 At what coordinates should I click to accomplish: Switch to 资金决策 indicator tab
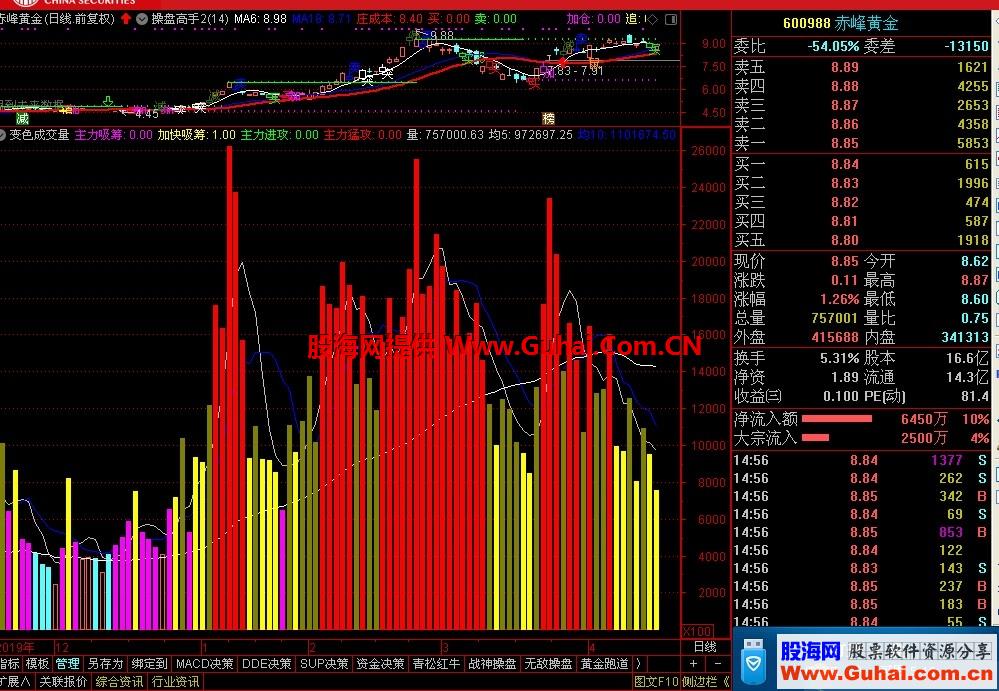(380, 664)
